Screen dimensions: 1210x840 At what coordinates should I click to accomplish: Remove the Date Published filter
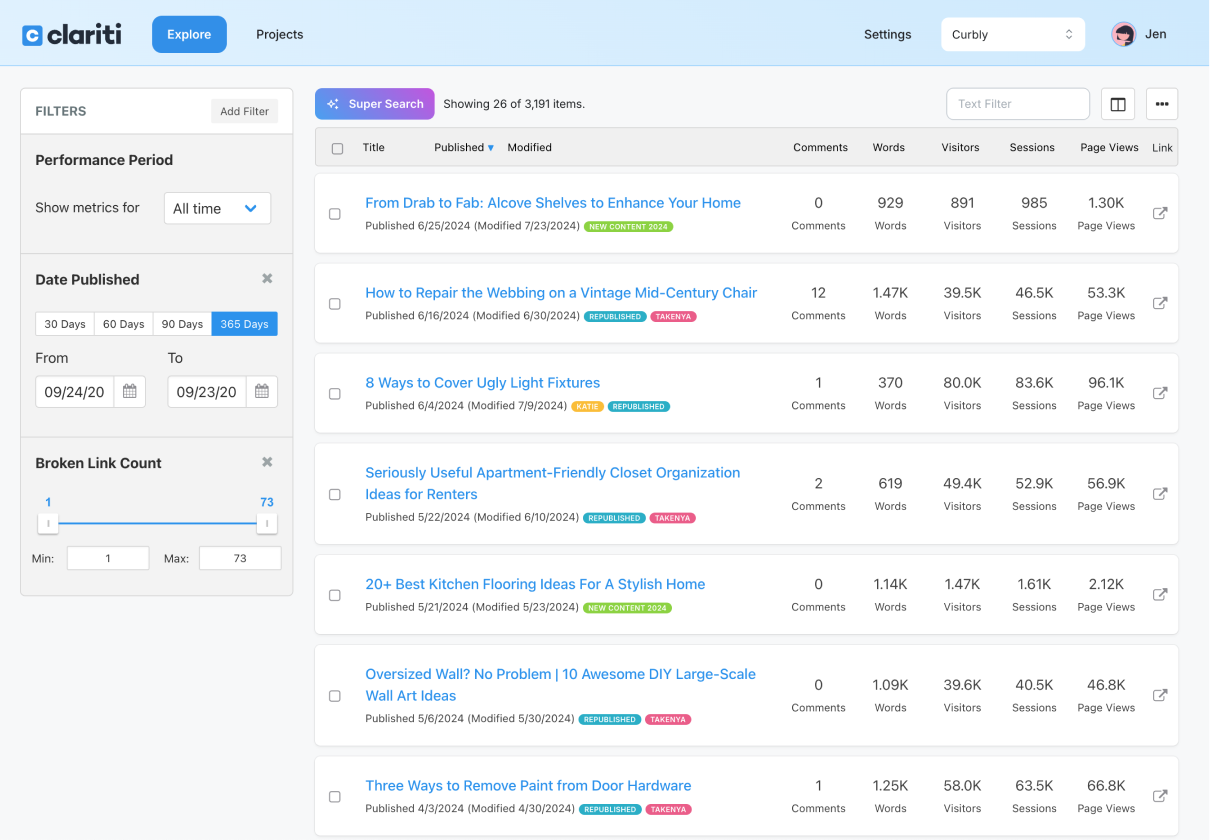click(266, 278)
